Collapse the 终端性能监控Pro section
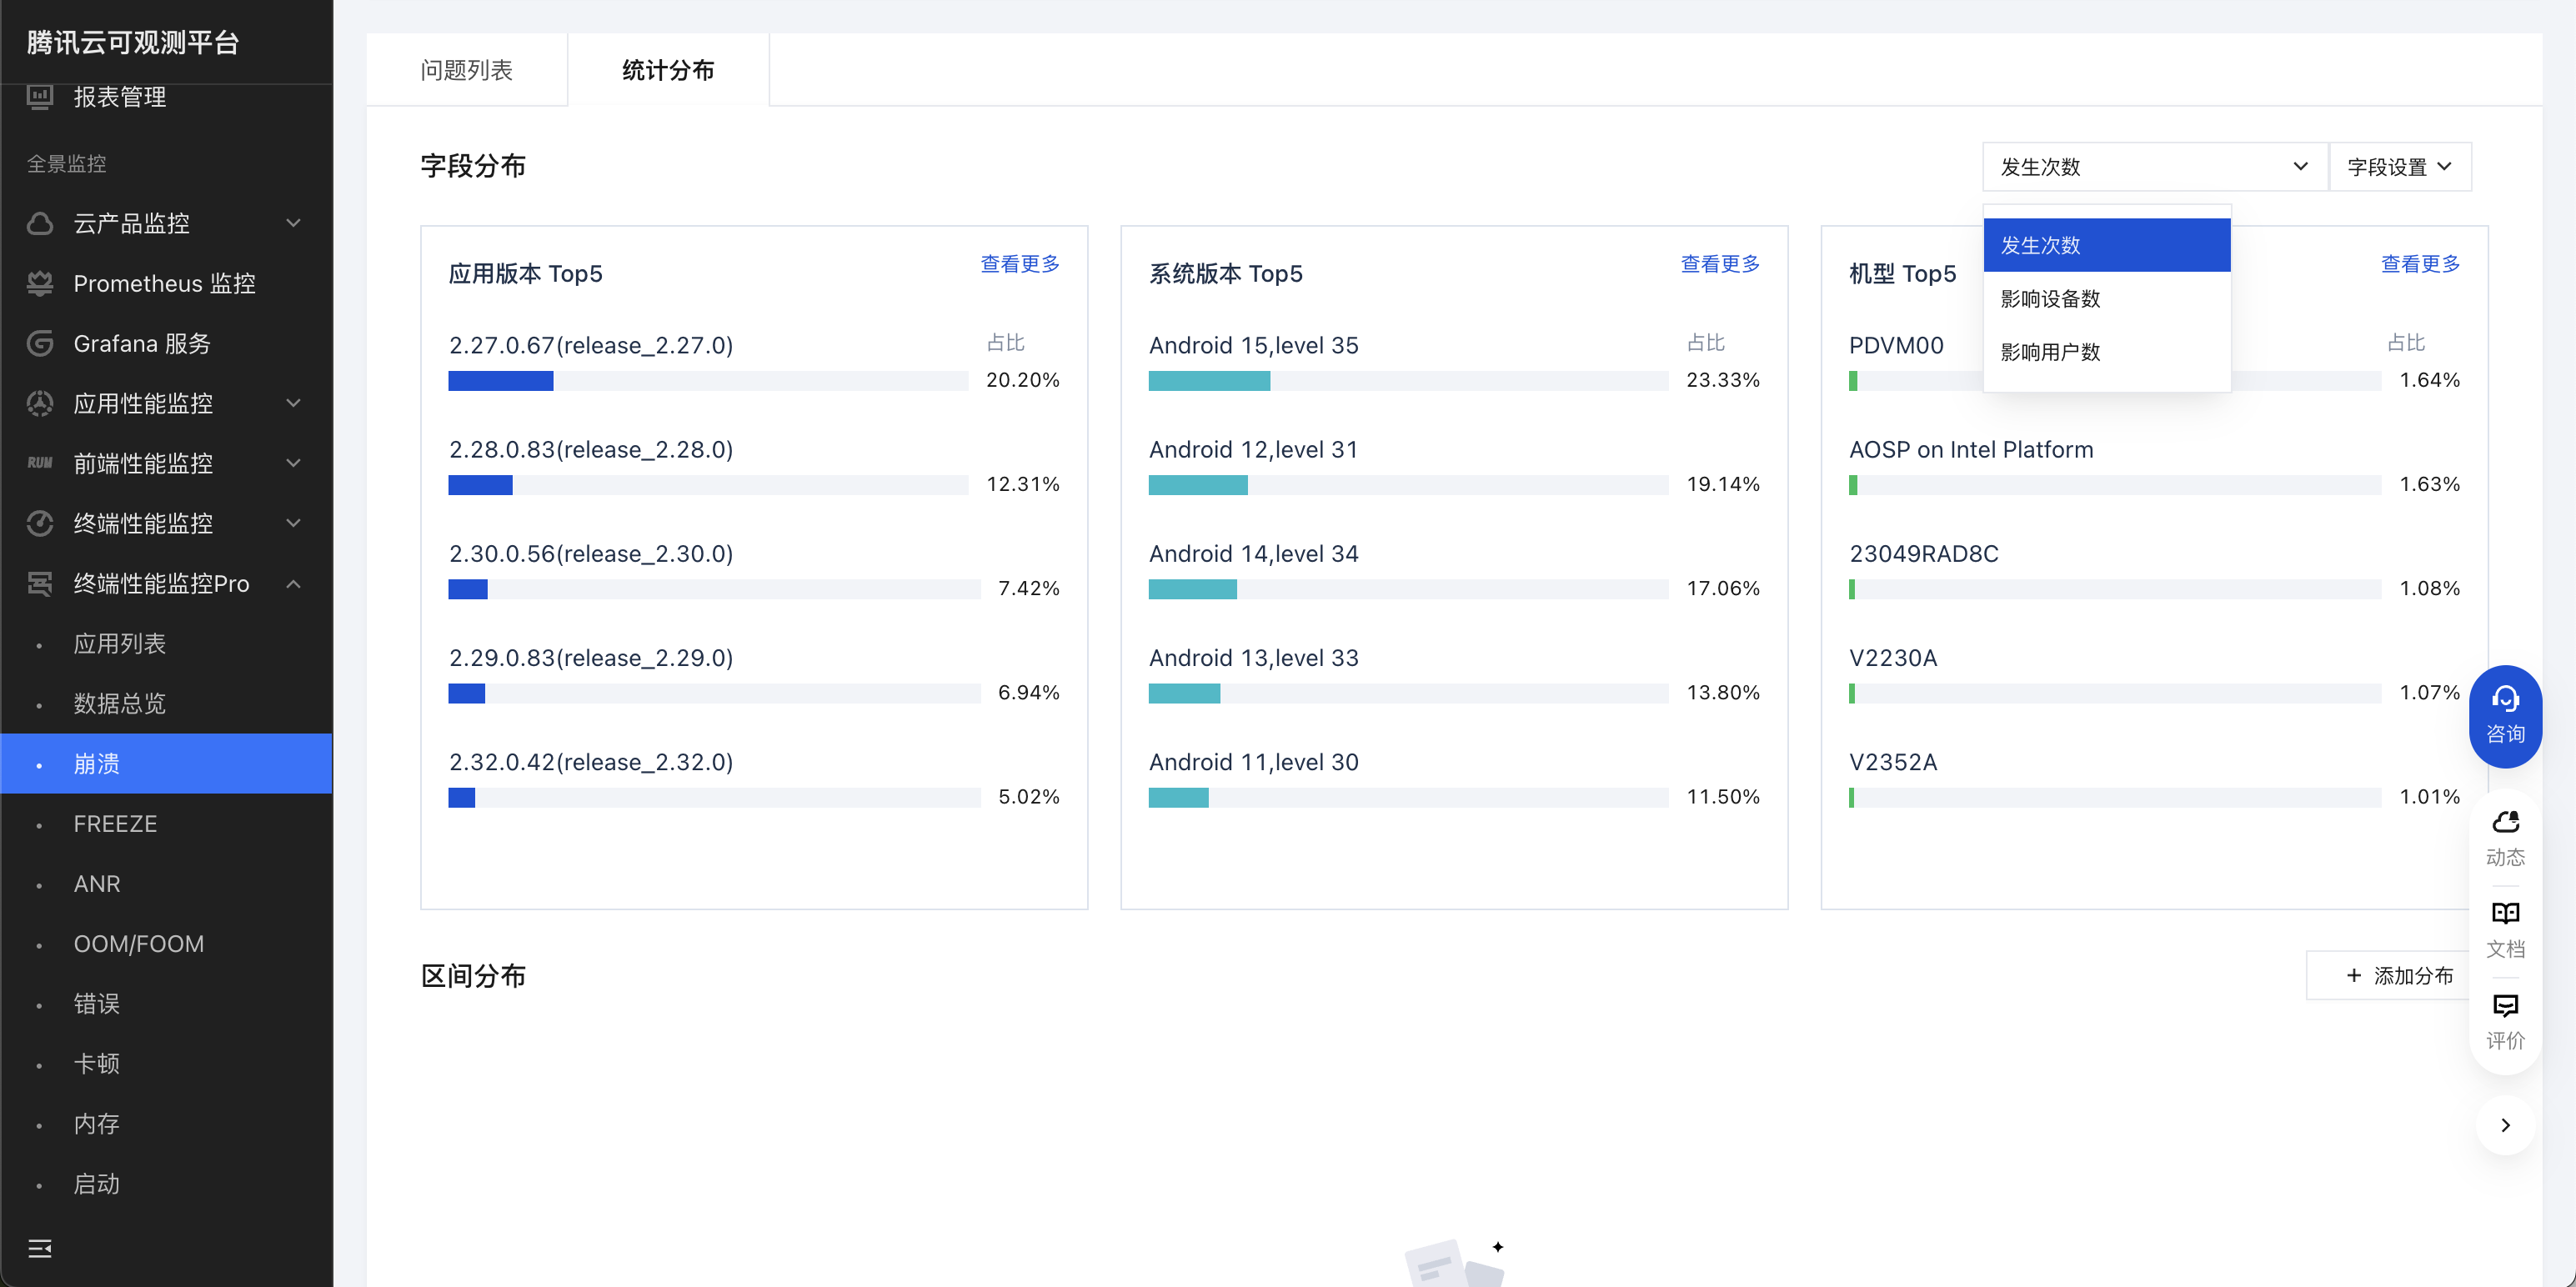The width and height of the screenshot is (2576, 1287). [x=293, y=584]
